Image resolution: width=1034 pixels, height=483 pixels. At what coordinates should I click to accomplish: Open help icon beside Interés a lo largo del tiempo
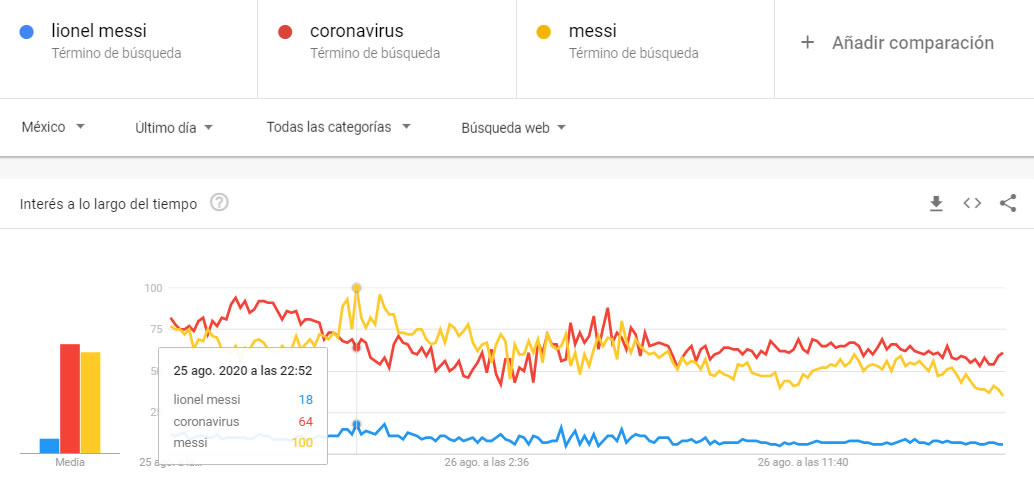(219, 203)
